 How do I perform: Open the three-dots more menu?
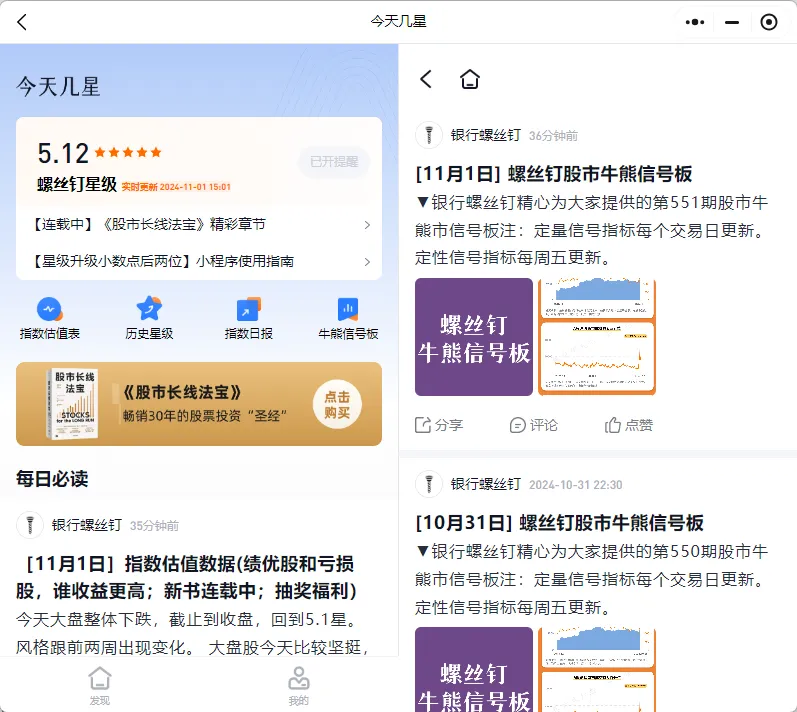pyautogui.click(x=695, y=22)
